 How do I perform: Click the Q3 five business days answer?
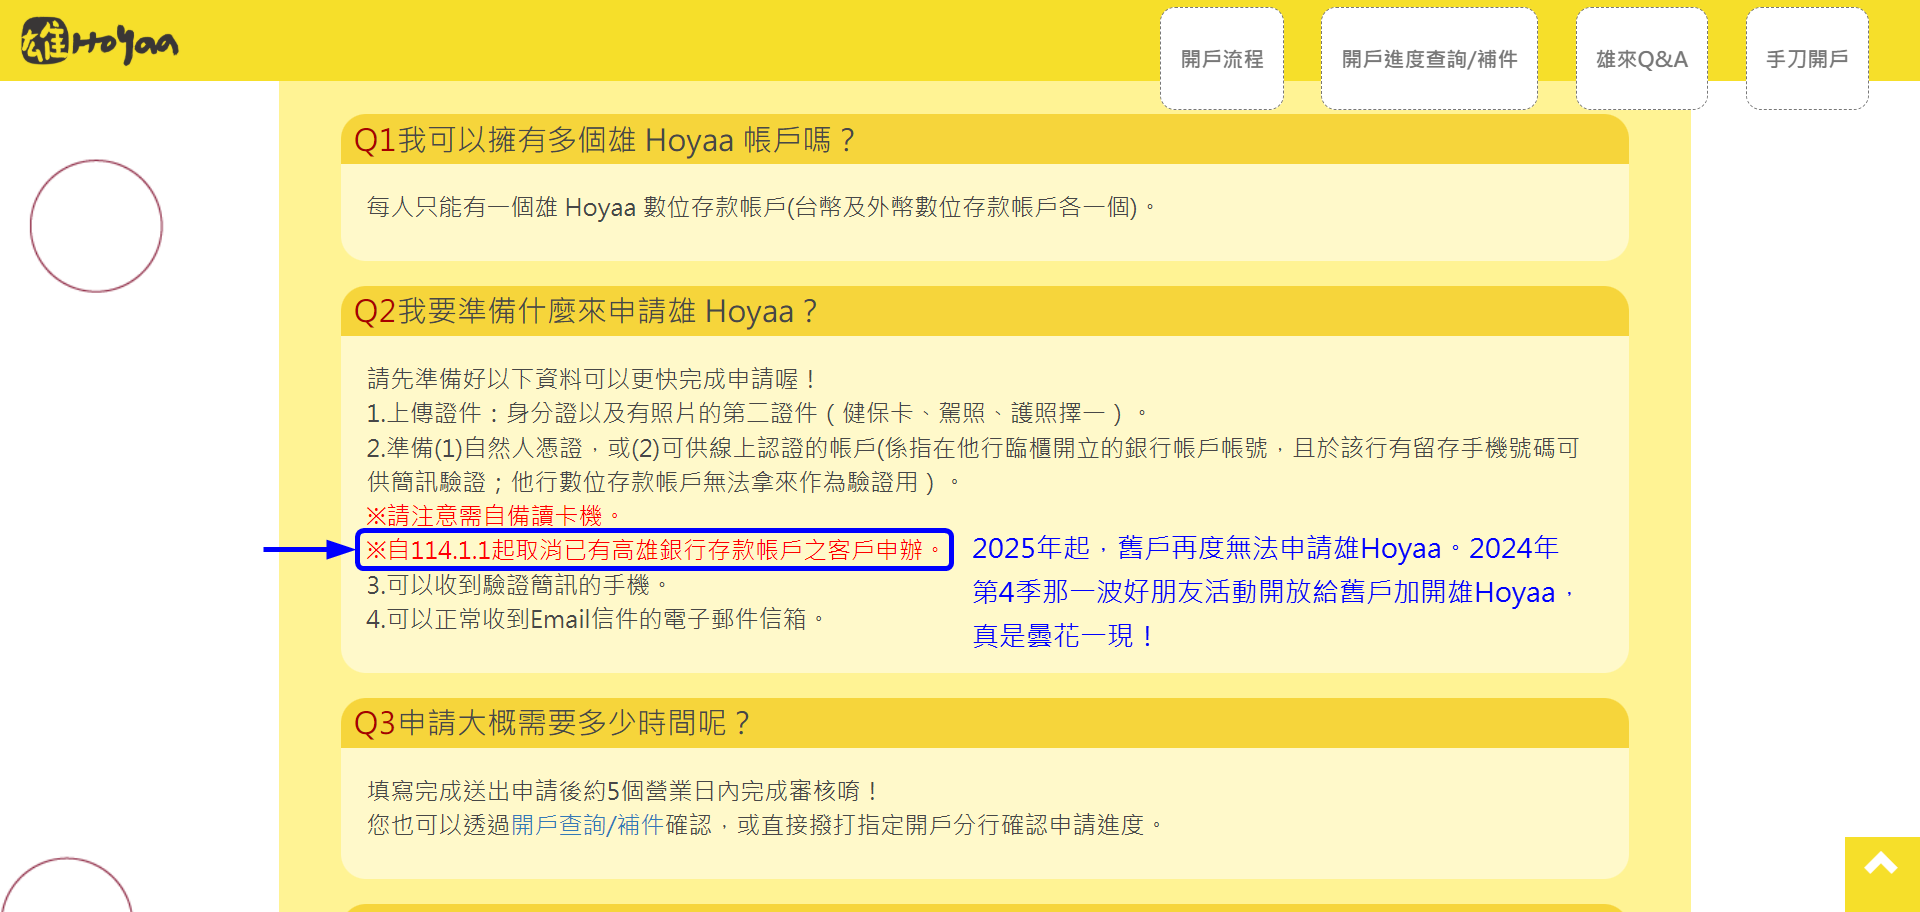(x=623, y=791)
